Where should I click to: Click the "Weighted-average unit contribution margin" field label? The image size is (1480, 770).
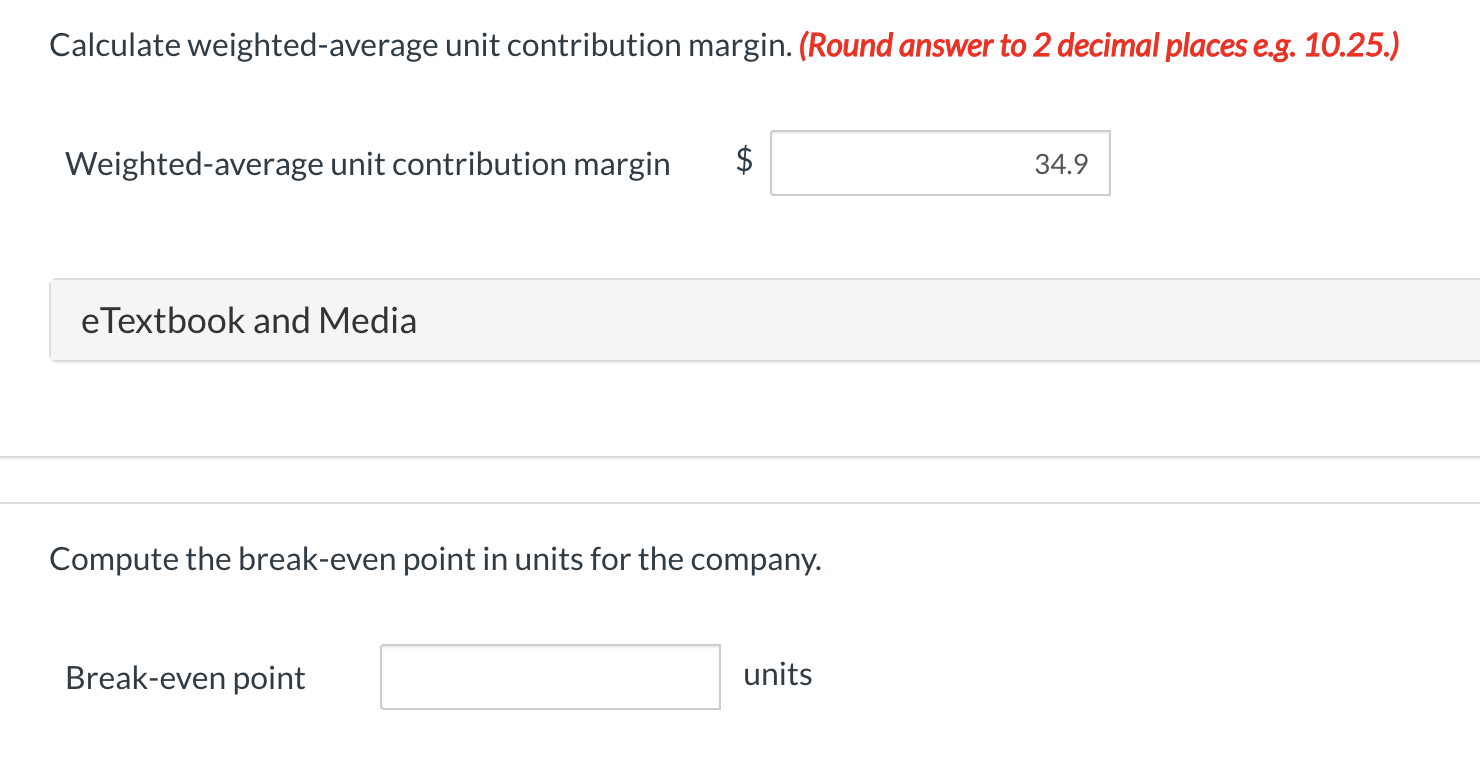(x=367, y=164)
